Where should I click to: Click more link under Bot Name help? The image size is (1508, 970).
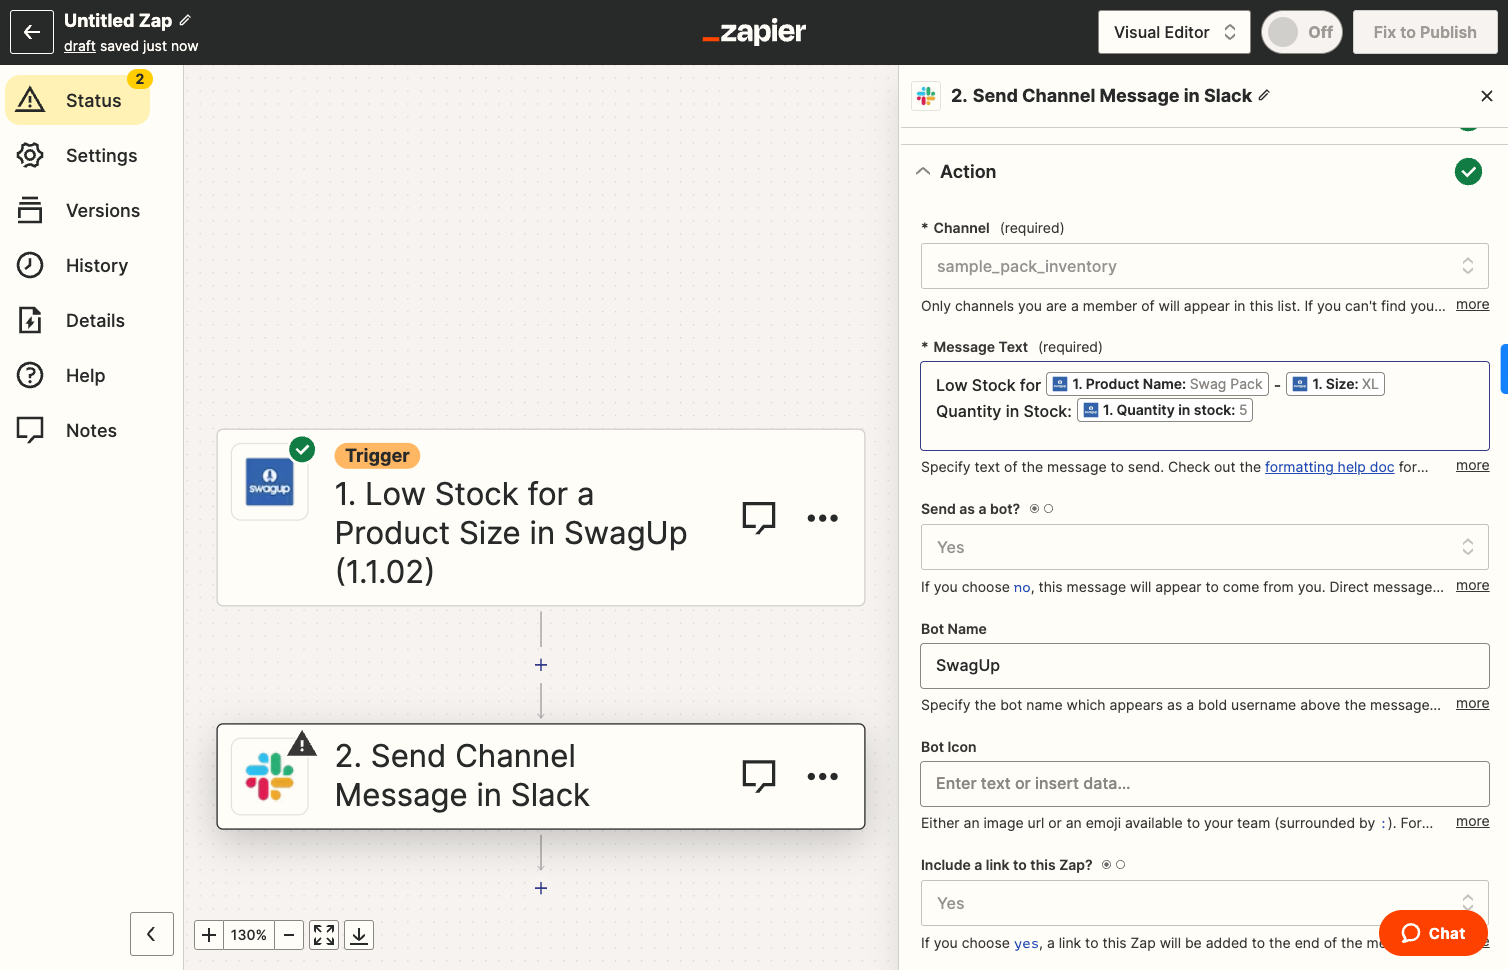click(x=1472, y=704)
